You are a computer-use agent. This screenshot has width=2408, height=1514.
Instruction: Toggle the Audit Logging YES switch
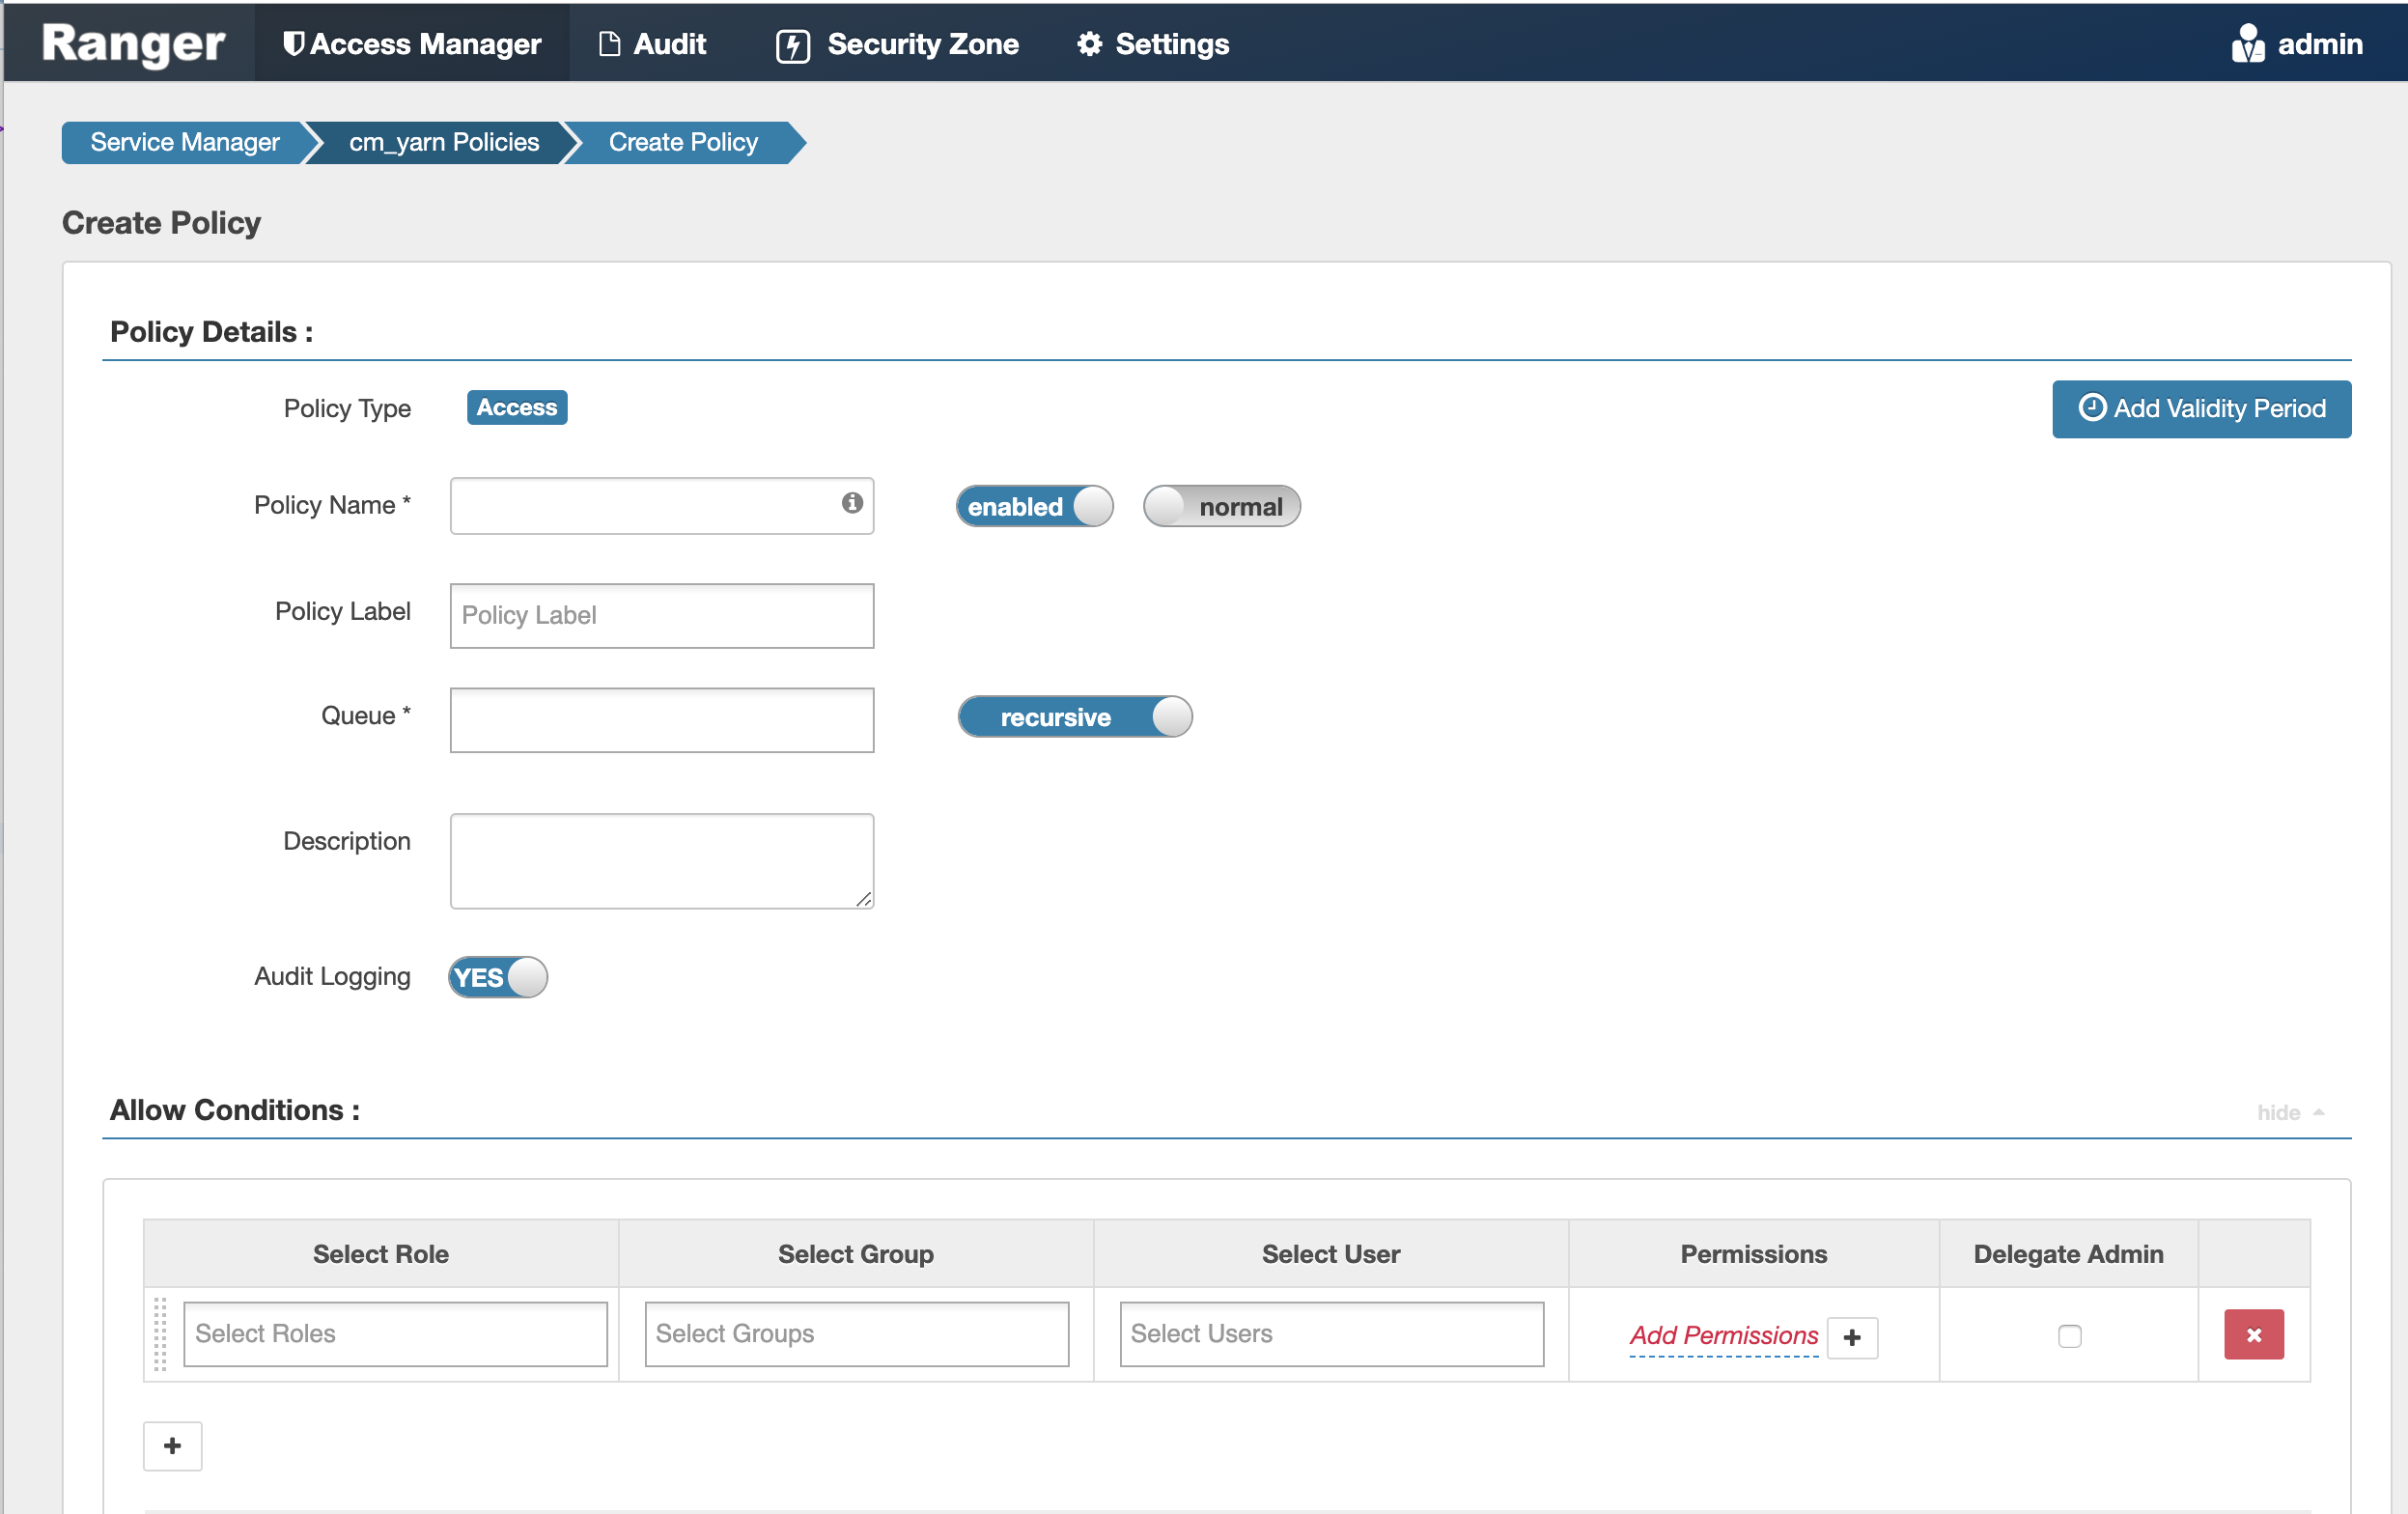coord(497,977)
